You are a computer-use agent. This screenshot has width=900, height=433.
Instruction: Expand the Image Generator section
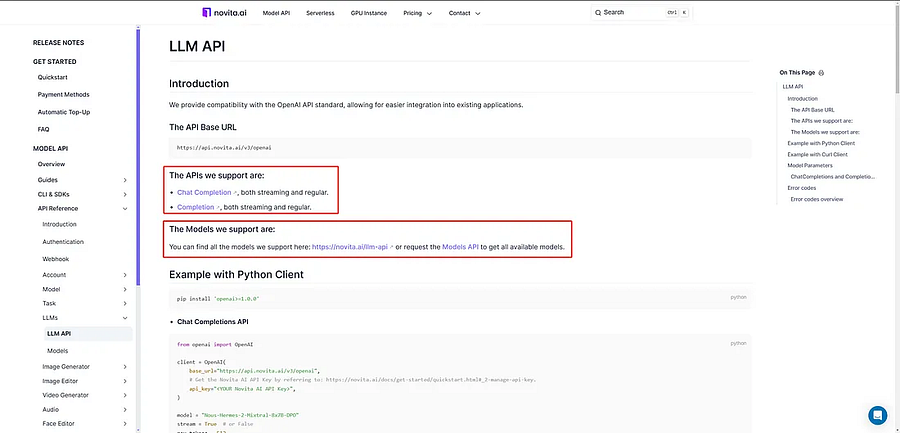pyautogui.click(x=85, y=366)
